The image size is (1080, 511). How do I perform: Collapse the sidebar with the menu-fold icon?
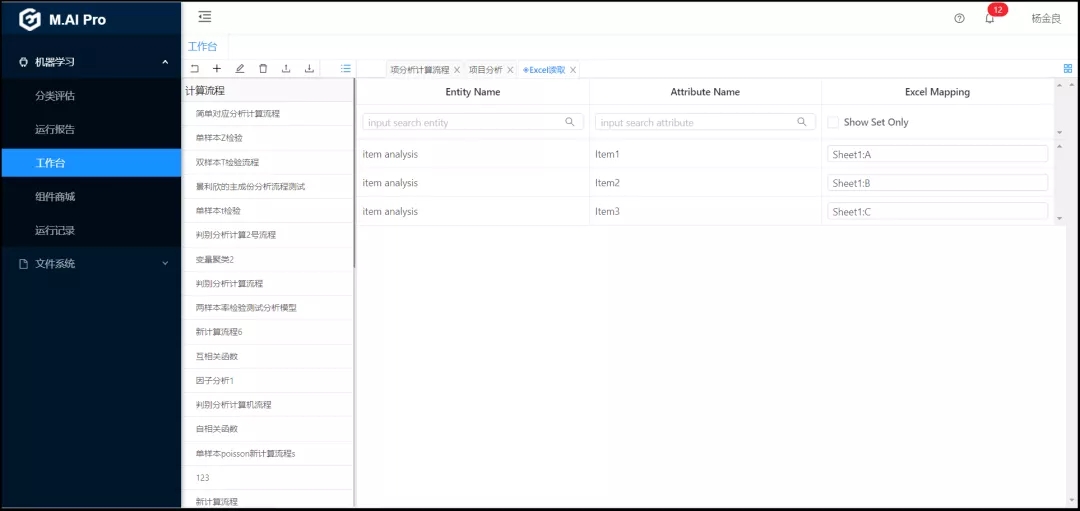204,17
